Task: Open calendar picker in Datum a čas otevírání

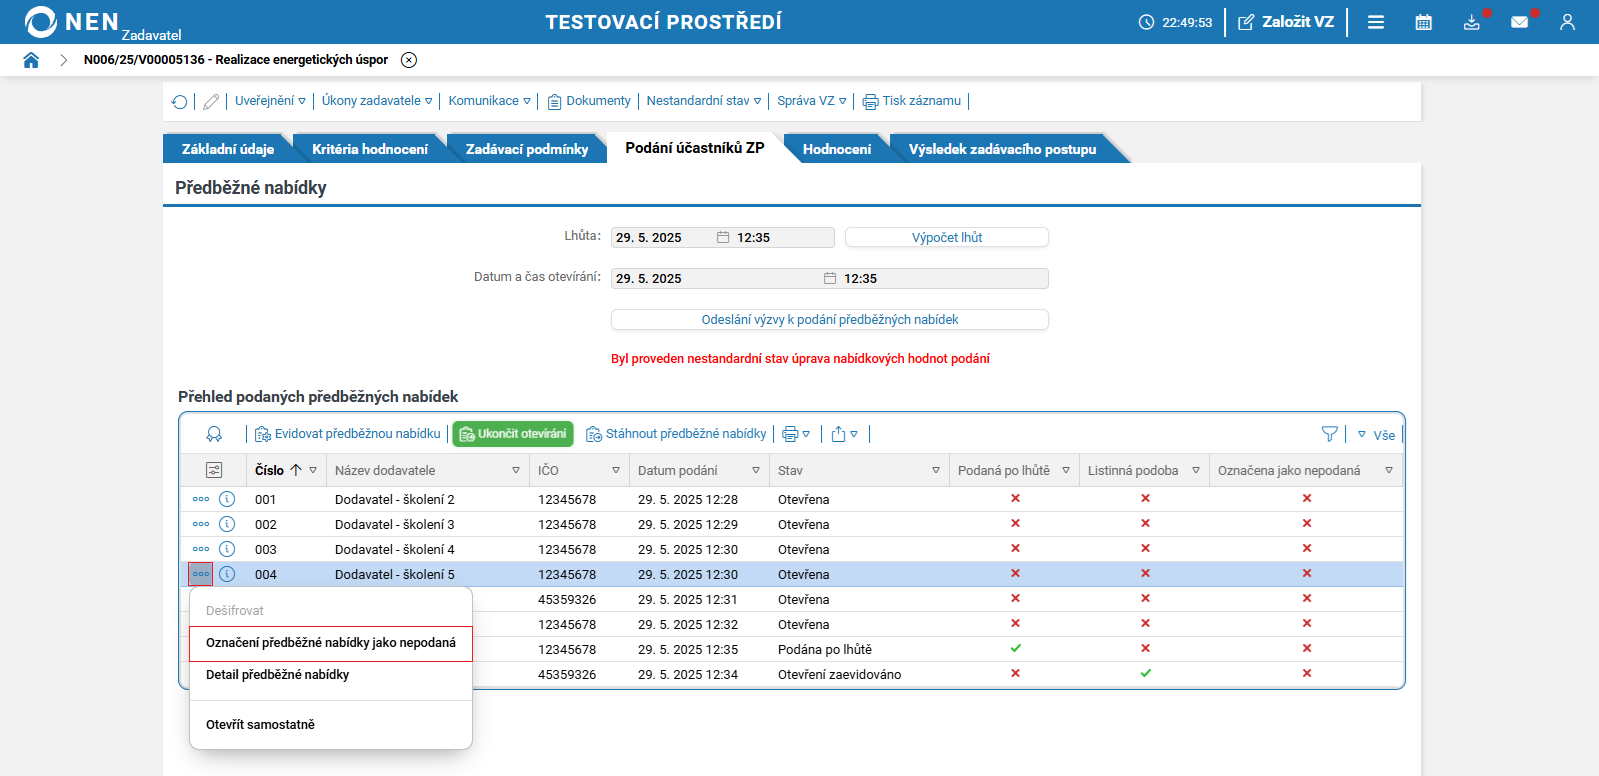Action: pyautogui.click(x=830, y=278)
